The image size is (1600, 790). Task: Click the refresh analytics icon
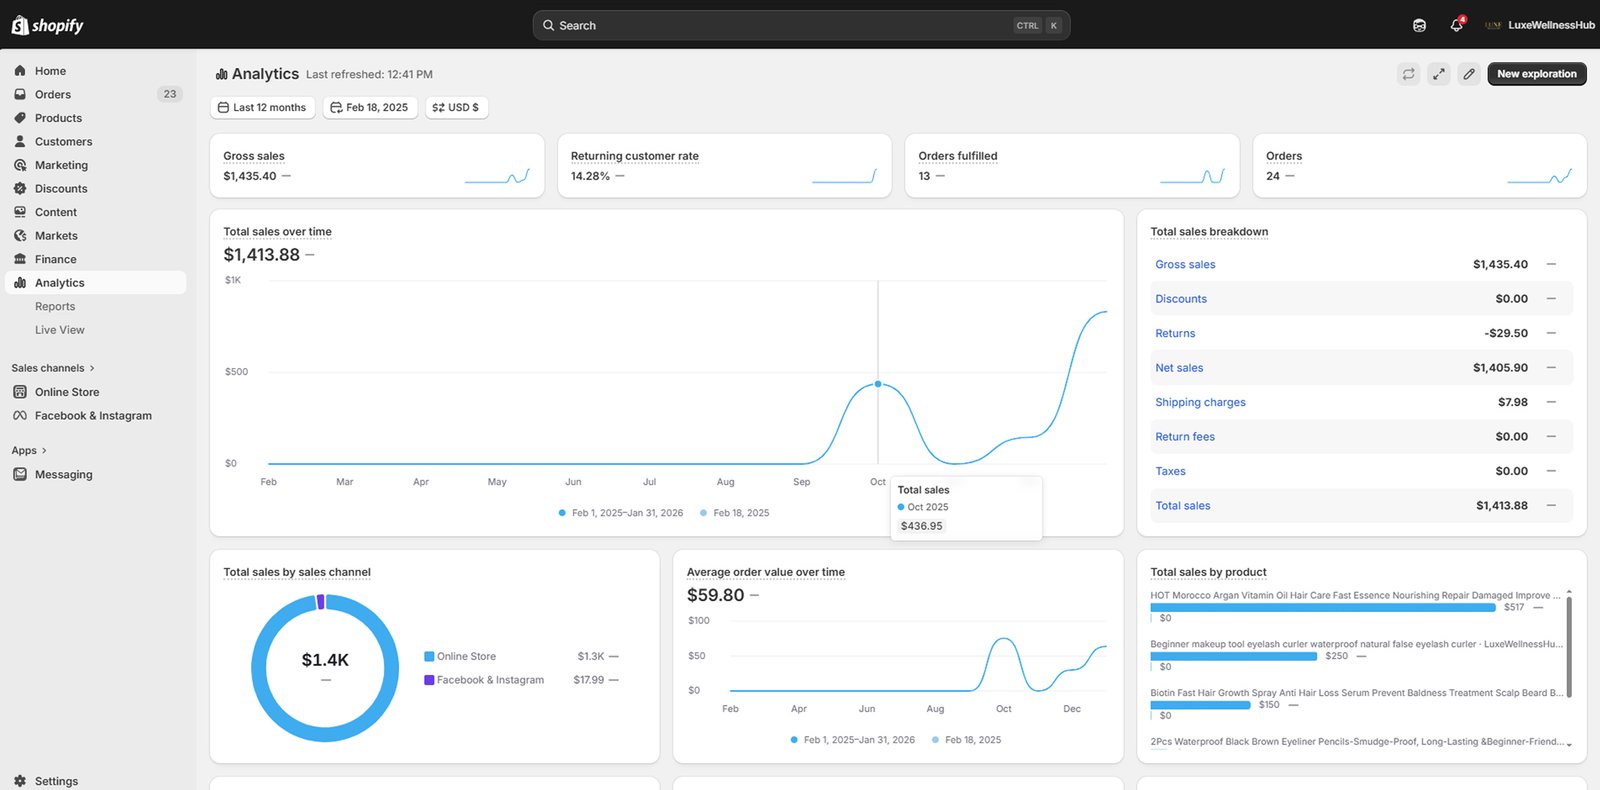click(x=1408, y=74)
